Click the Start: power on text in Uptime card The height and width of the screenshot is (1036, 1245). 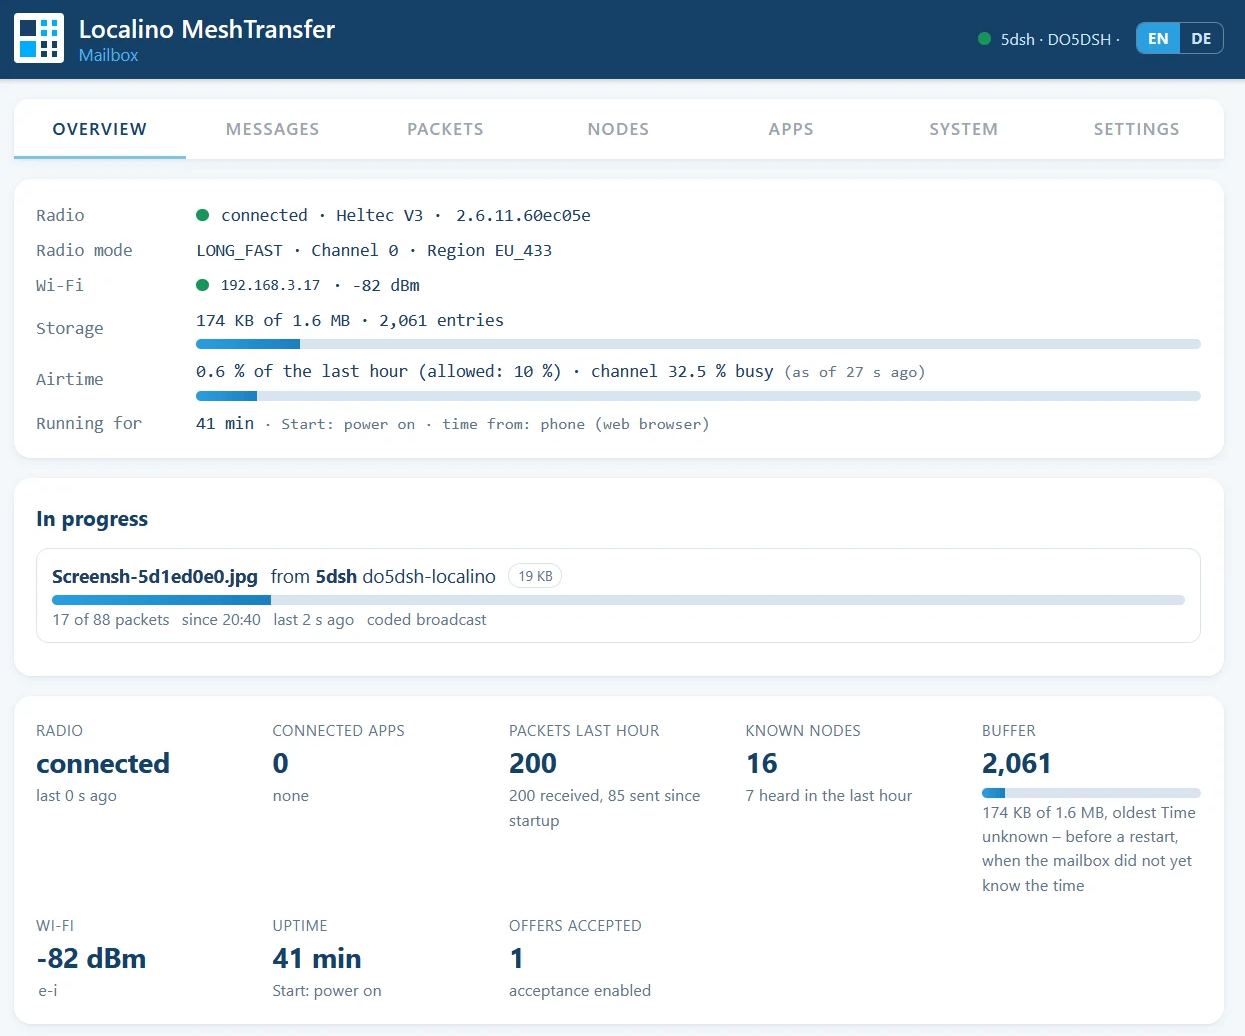[x=327, y=991]
